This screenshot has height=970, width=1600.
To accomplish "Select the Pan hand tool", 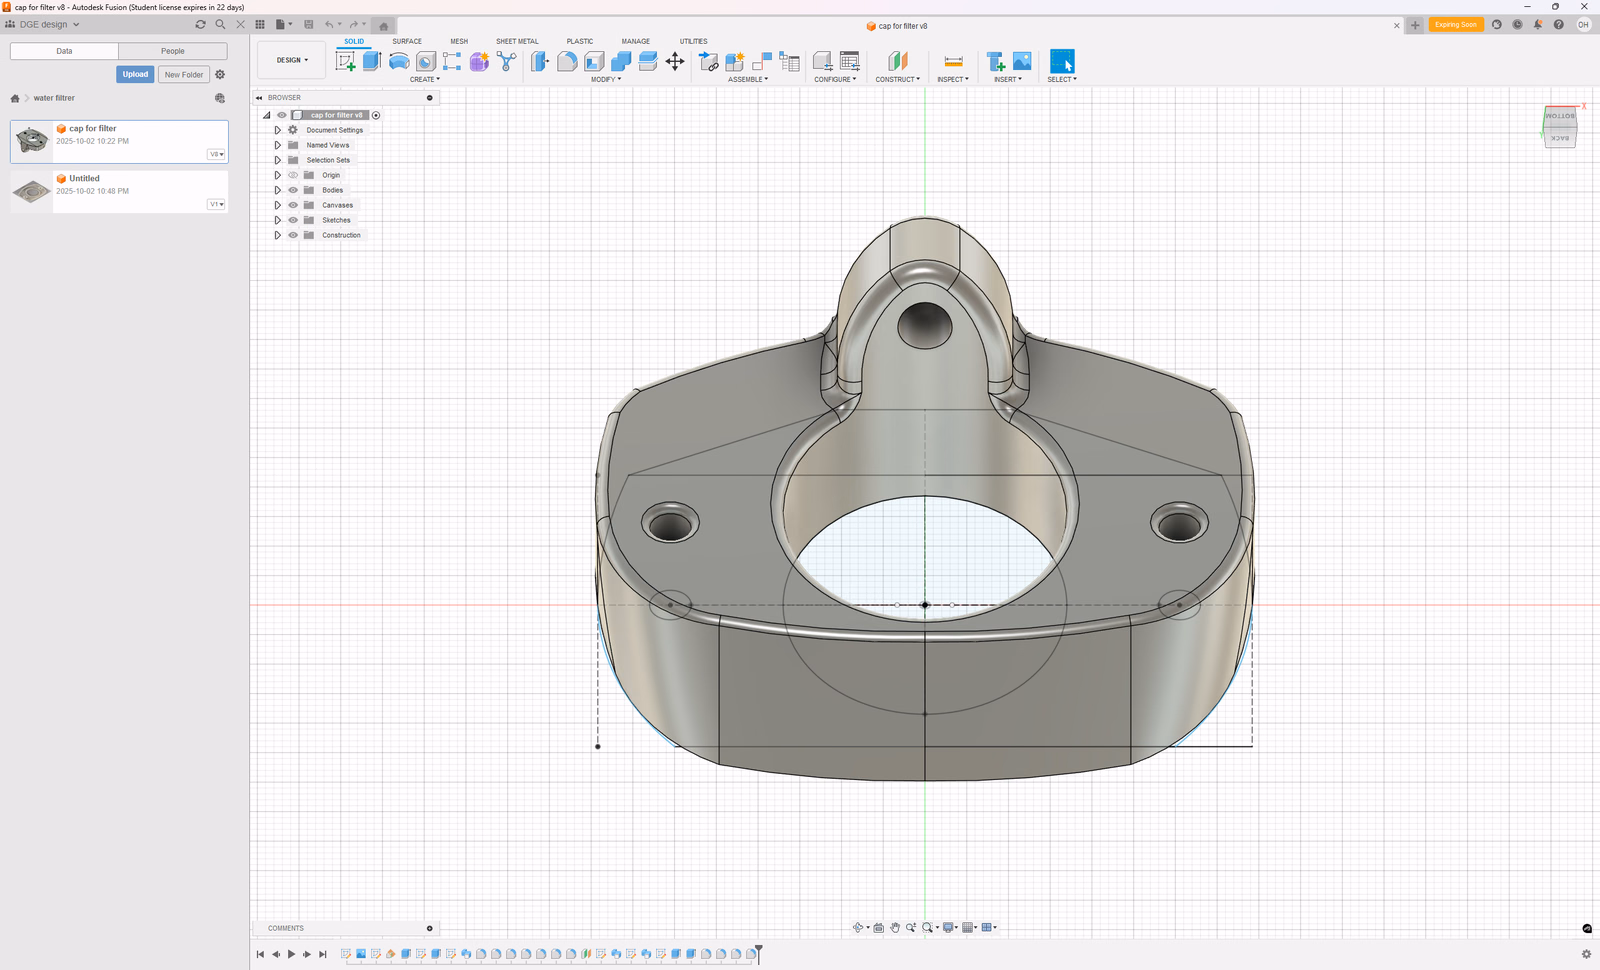I will pyautogui.click(x=895, y=928).
